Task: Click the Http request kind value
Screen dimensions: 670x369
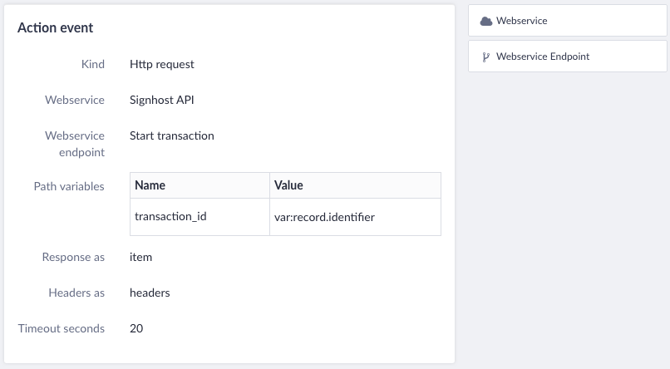Action: (162, 64)
